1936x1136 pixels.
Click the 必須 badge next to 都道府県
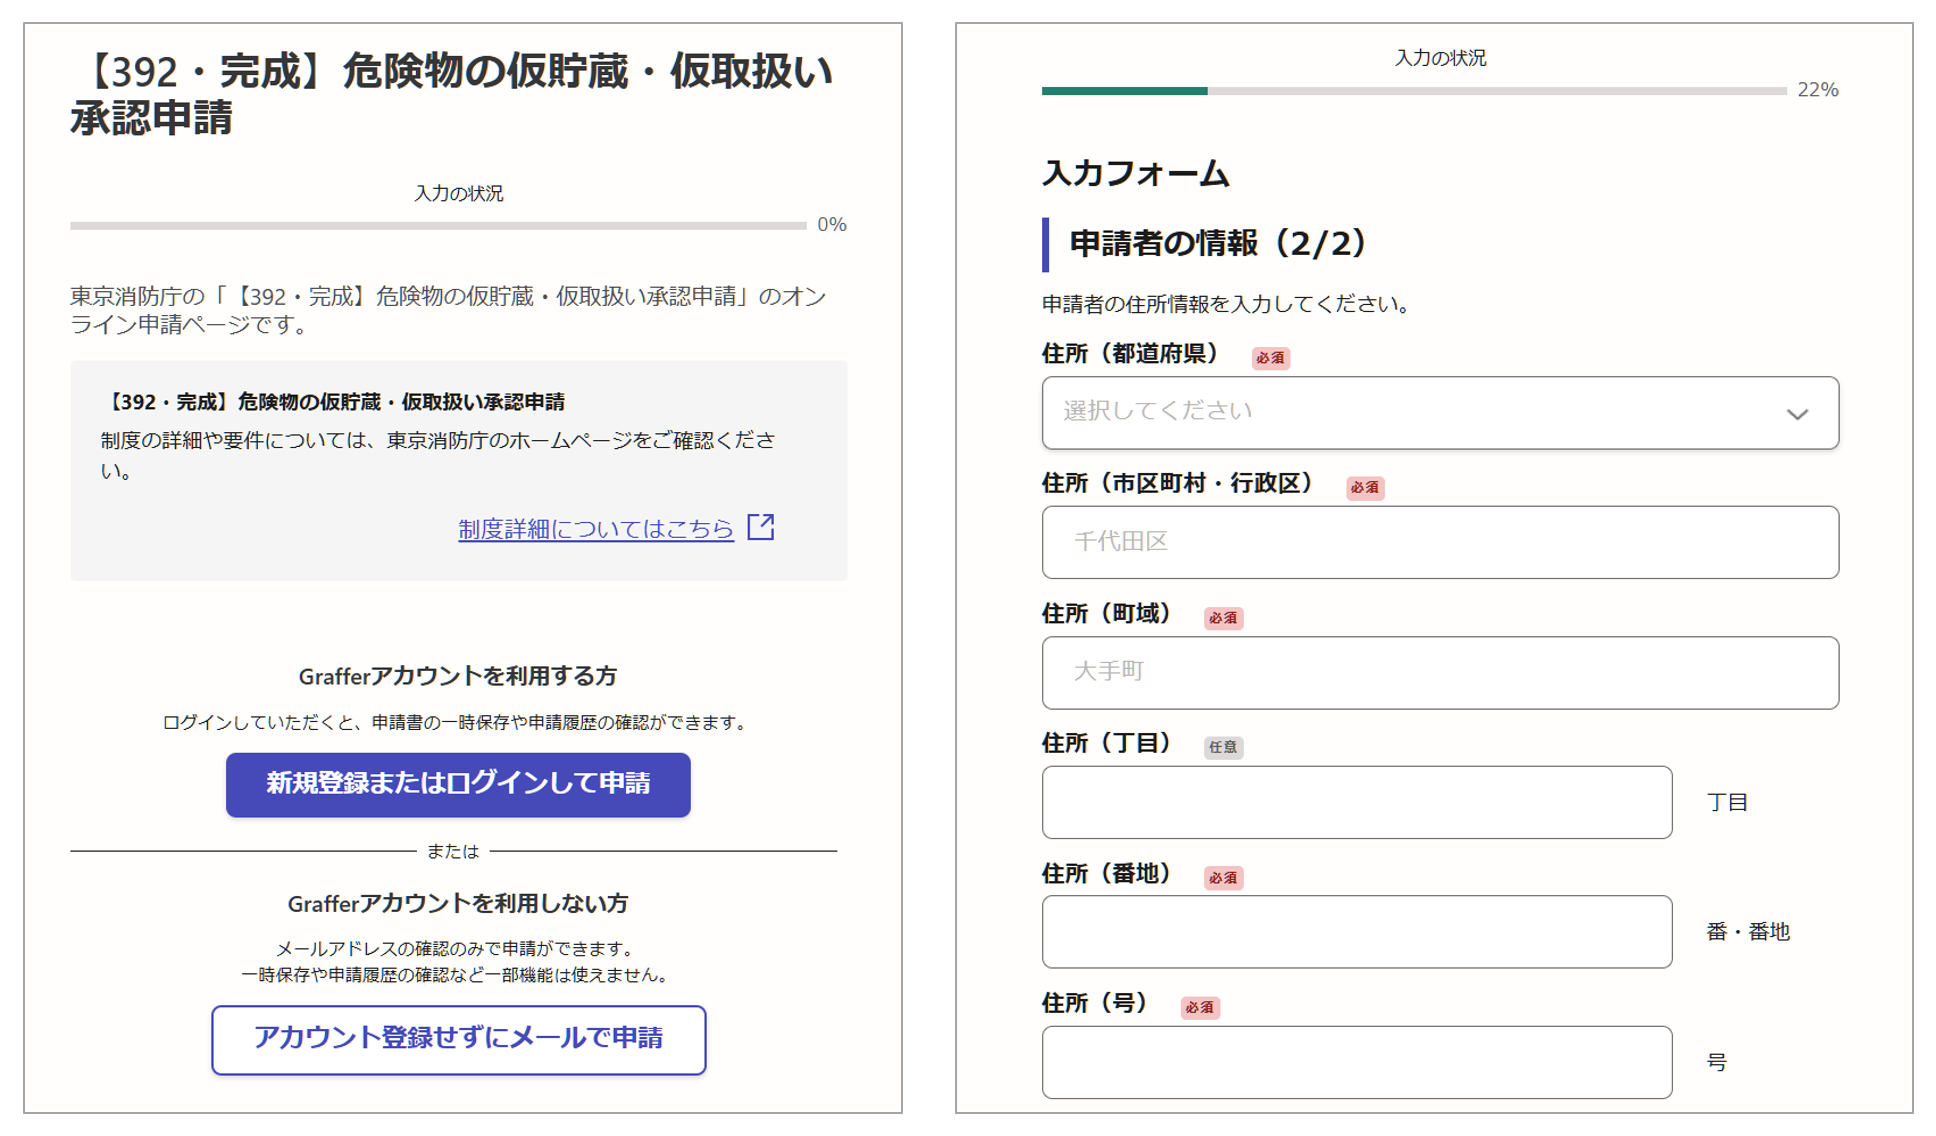pyautogui.click(x=1270, y=358)
